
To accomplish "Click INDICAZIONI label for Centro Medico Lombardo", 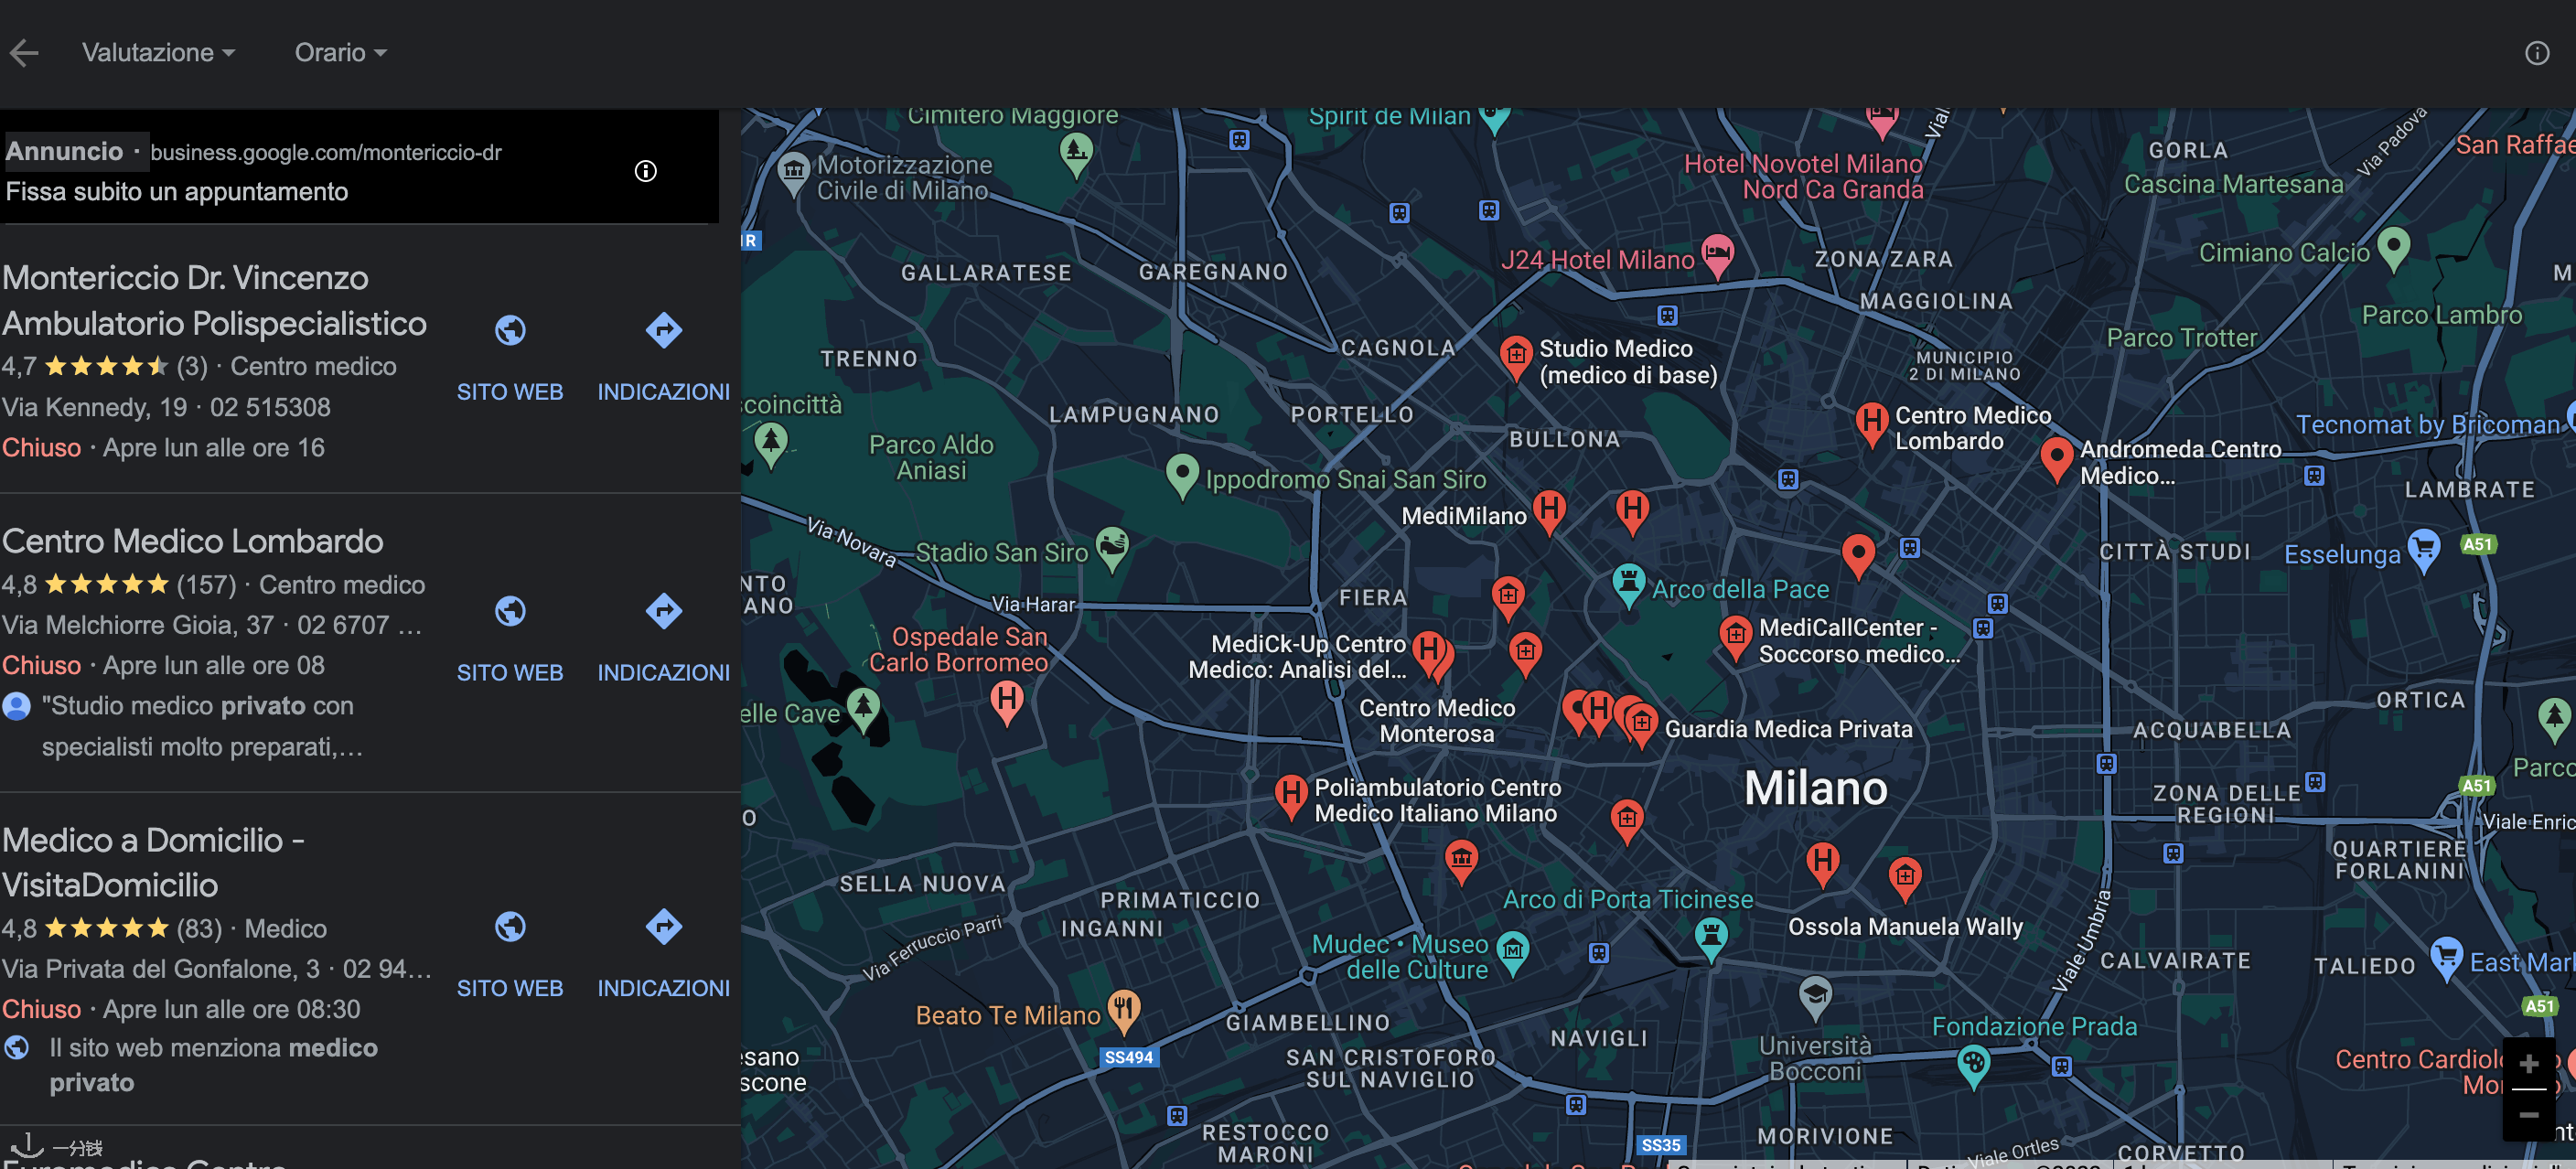I will point(664,673).
